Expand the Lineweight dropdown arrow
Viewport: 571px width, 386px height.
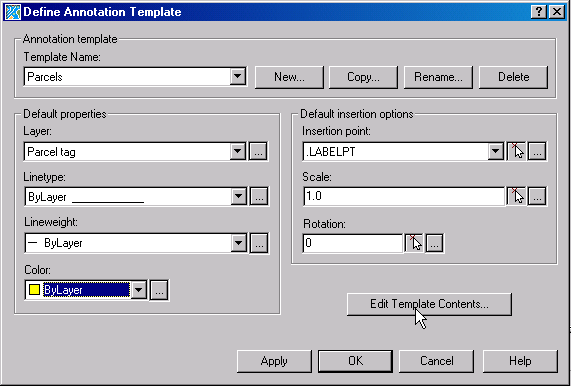239,243
